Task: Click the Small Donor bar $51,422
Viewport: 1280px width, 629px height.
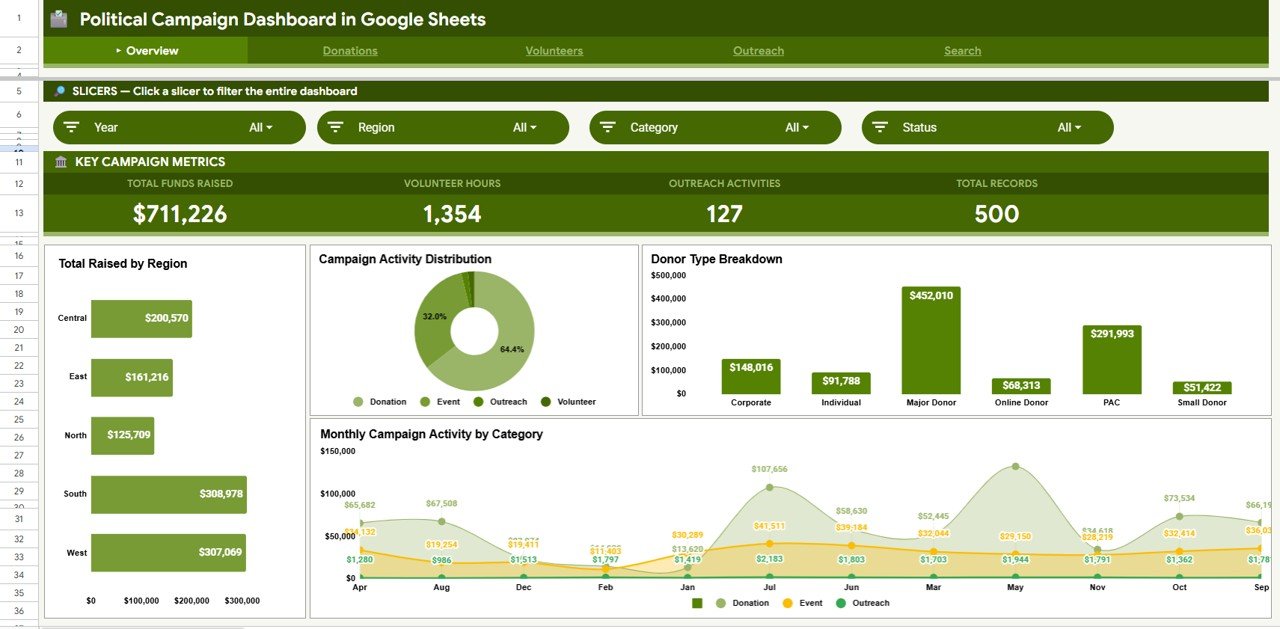Action: (1202, 388)
